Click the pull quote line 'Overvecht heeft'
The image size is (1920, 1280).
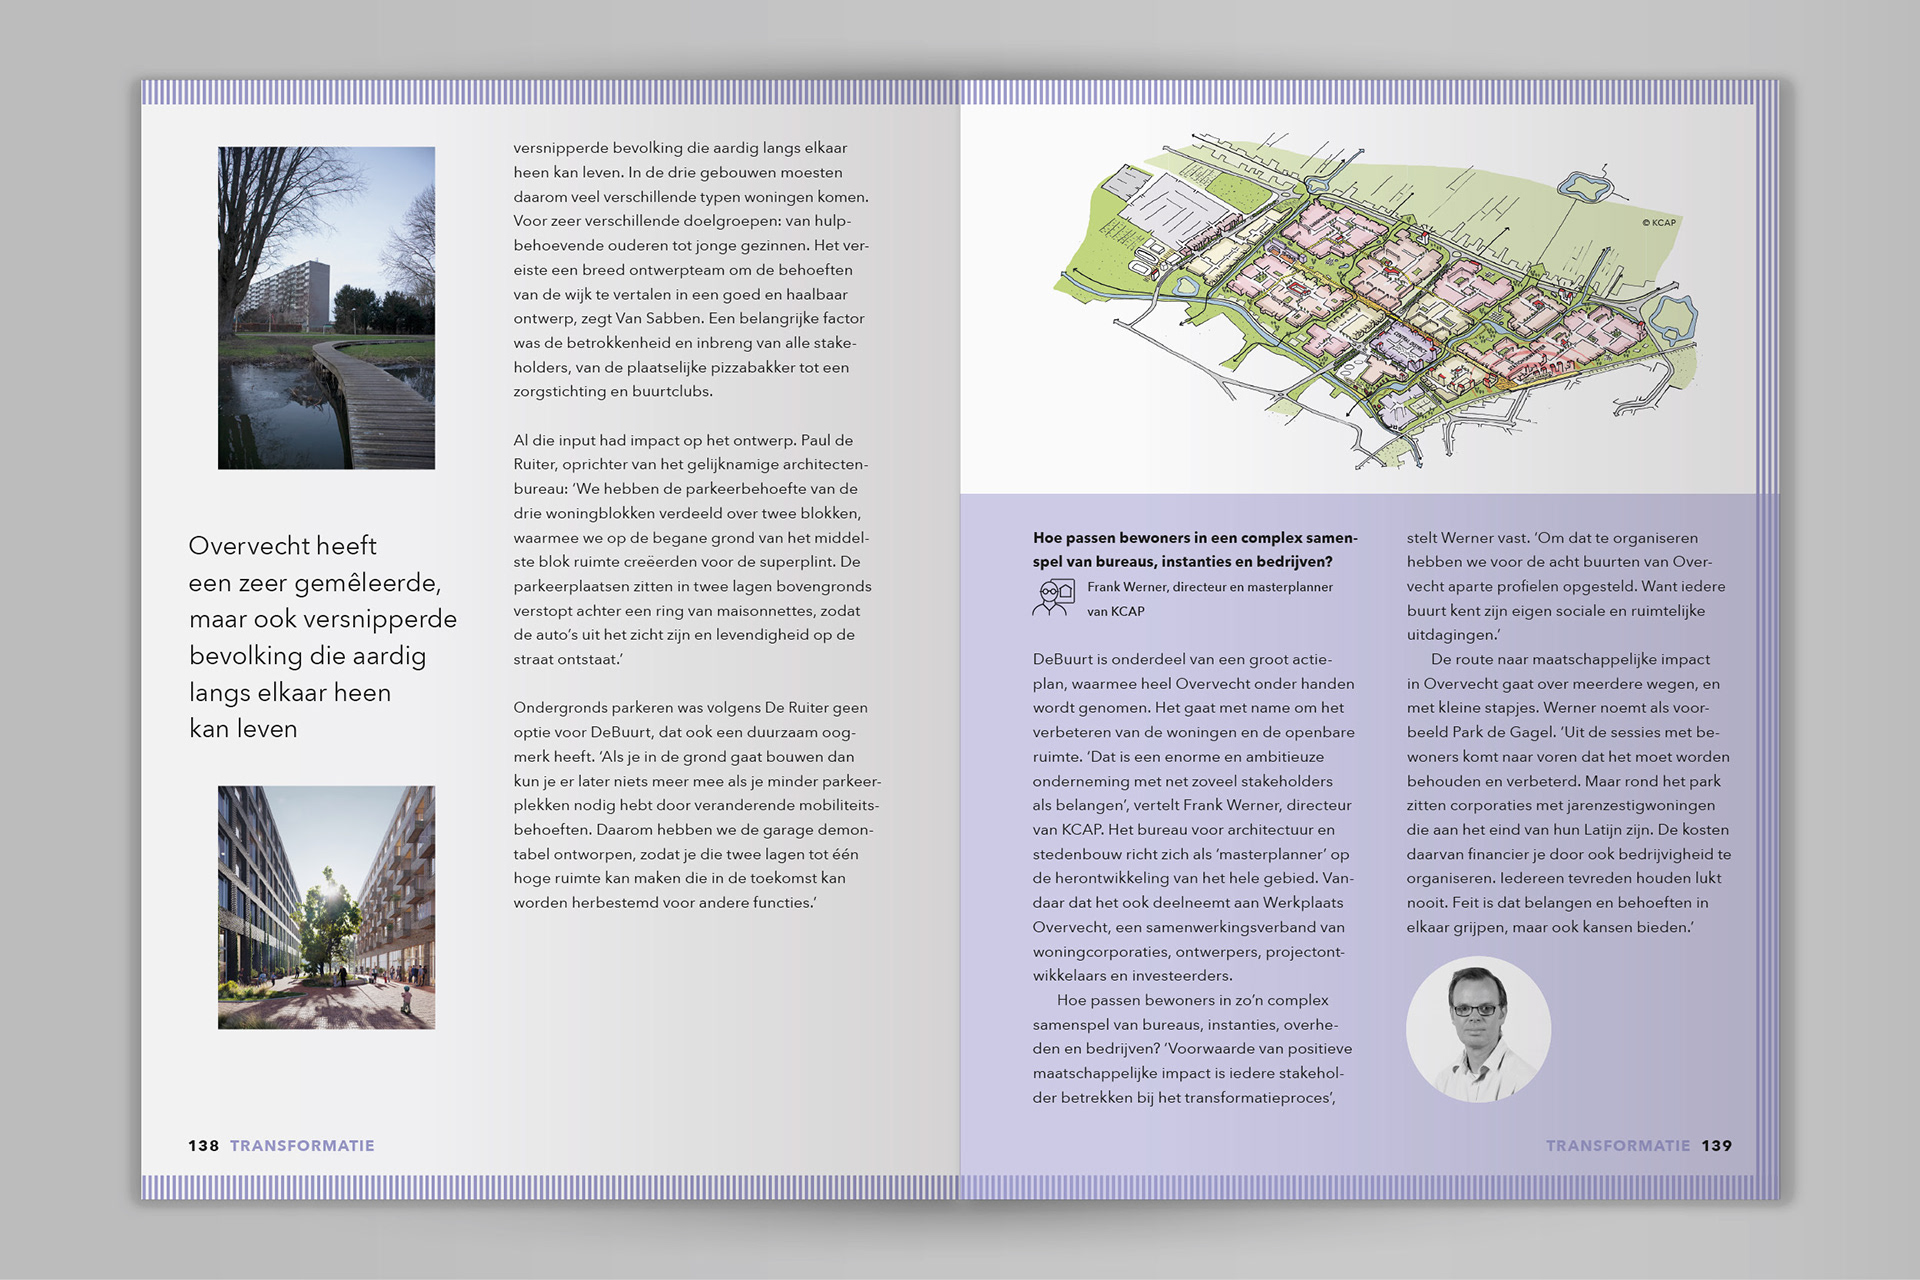click(x=283, y=546)
